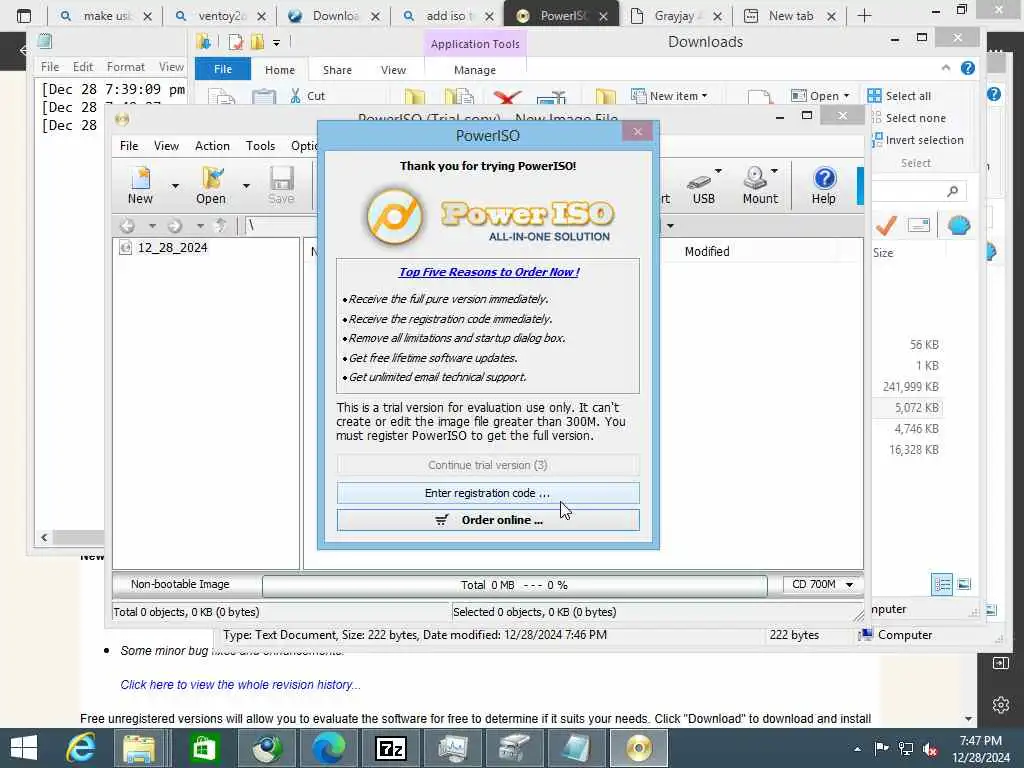
Task: Click the network icon in system tray
Action: tap(905, 748)
